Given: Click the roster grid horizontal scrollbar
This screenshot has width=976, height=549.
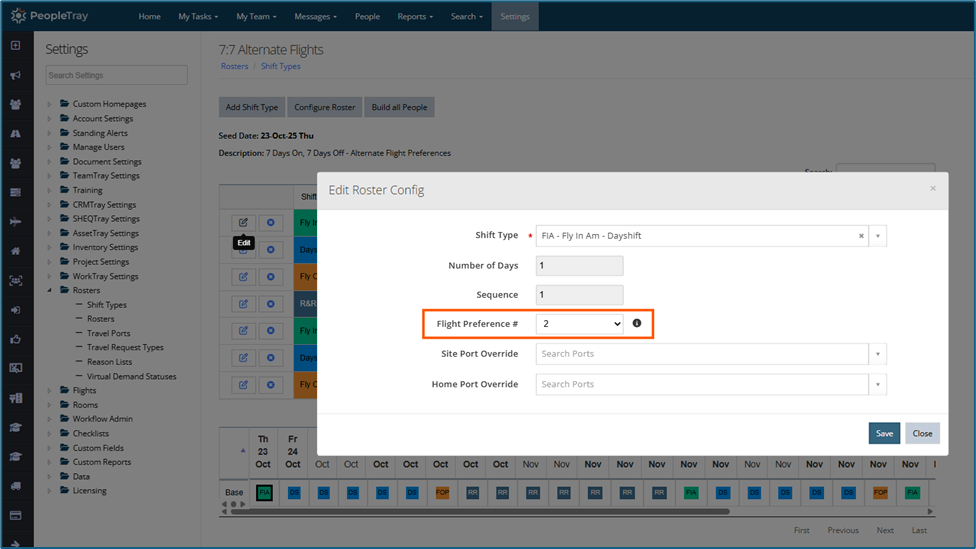Looking at the screenshot, I should point(479,512).
